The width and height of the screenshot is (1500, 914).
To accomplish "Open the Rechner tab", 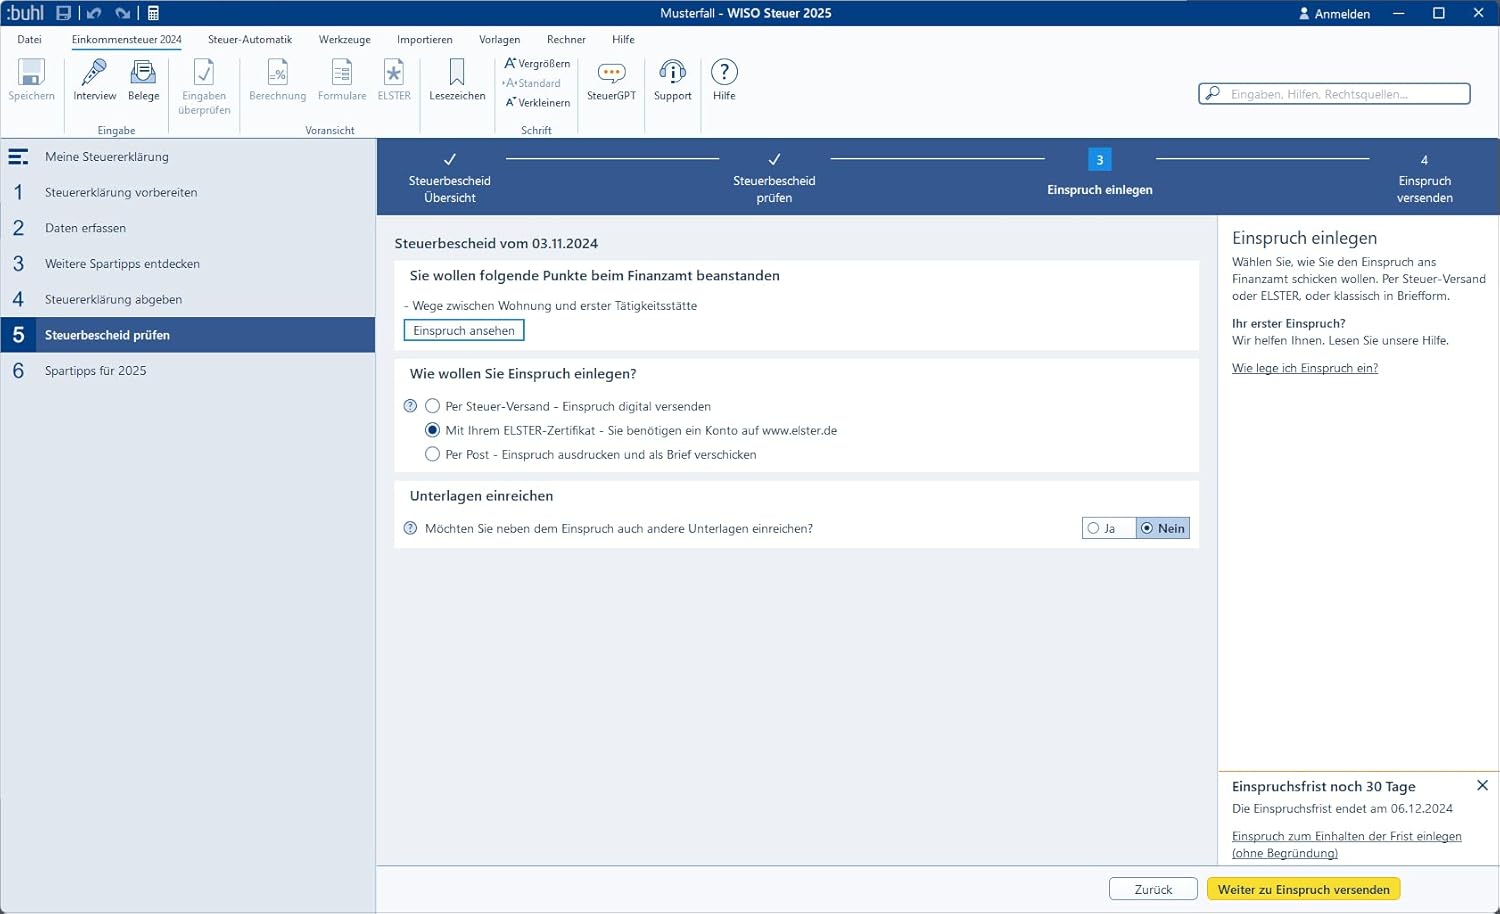I will tap(566, 39).
